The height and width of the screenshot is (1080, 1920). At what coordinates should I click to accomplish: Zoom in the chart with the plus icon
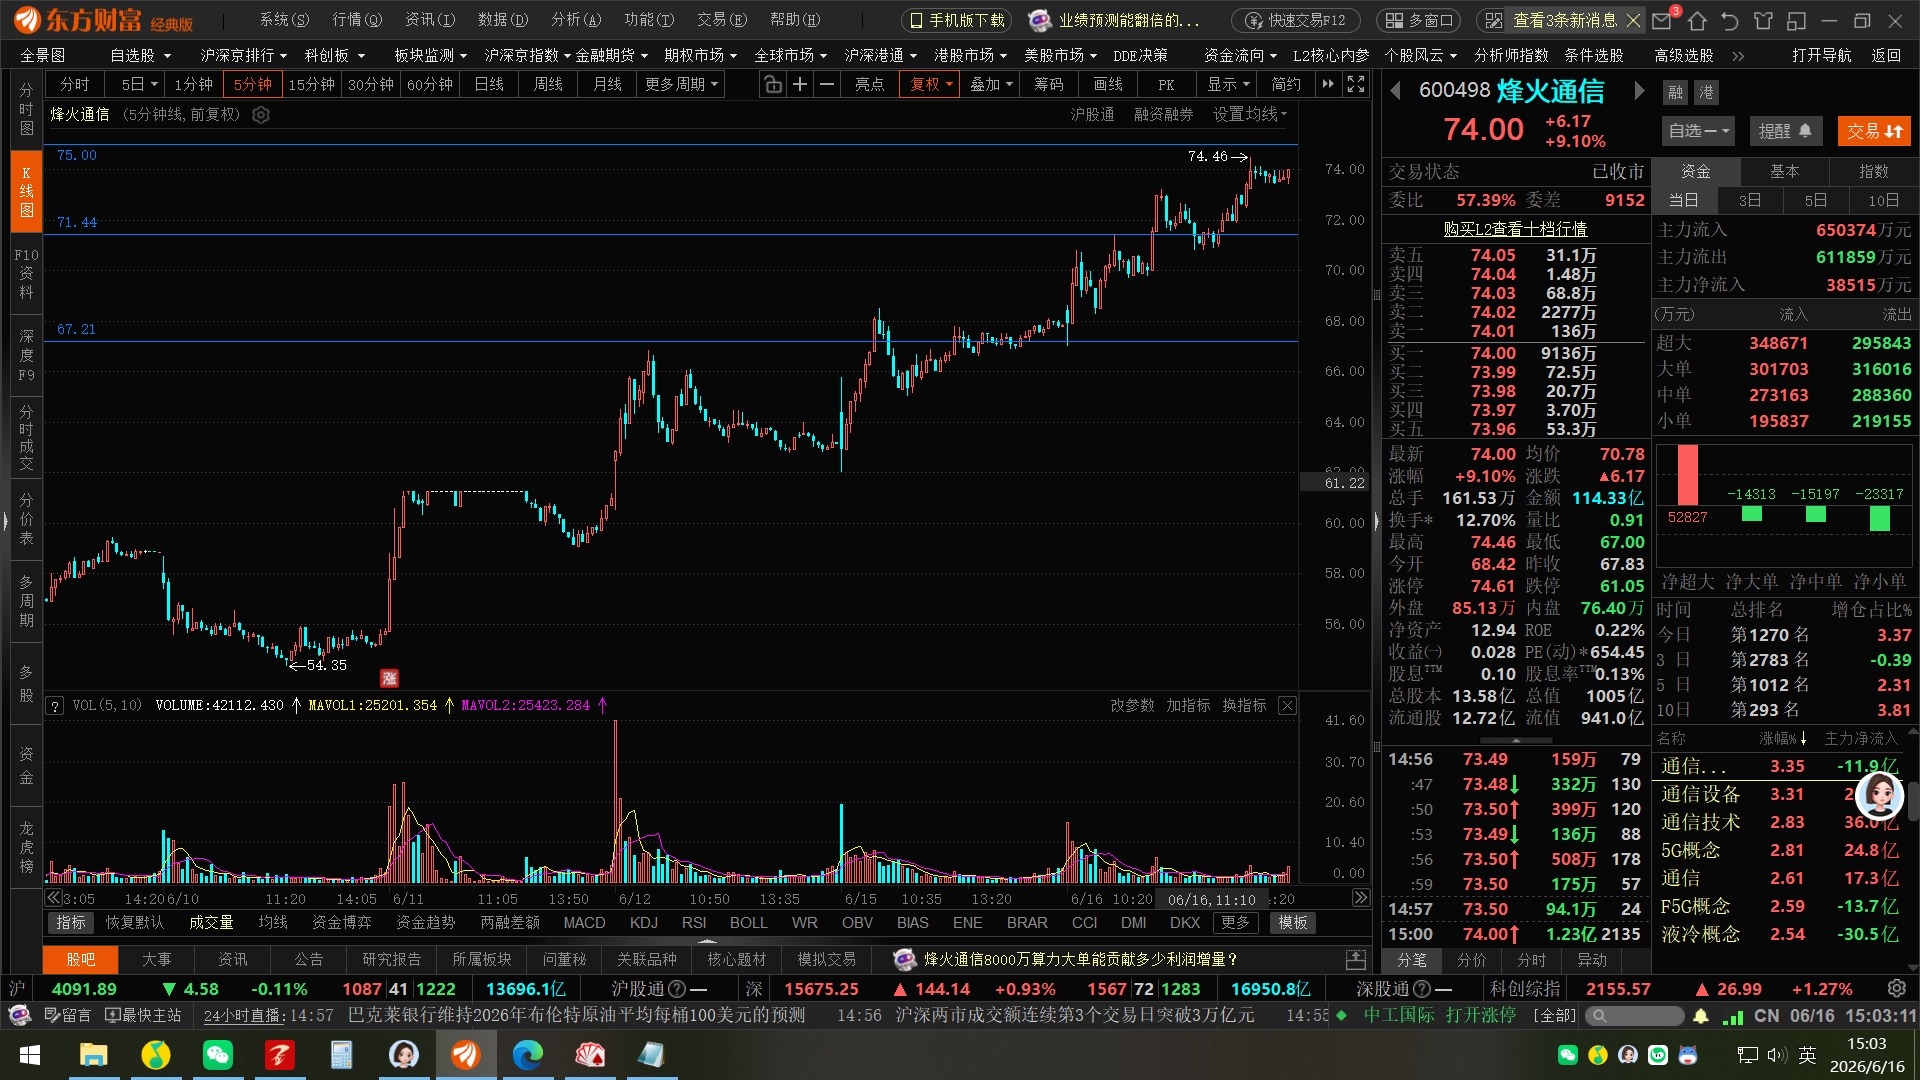tap(800, 85)
